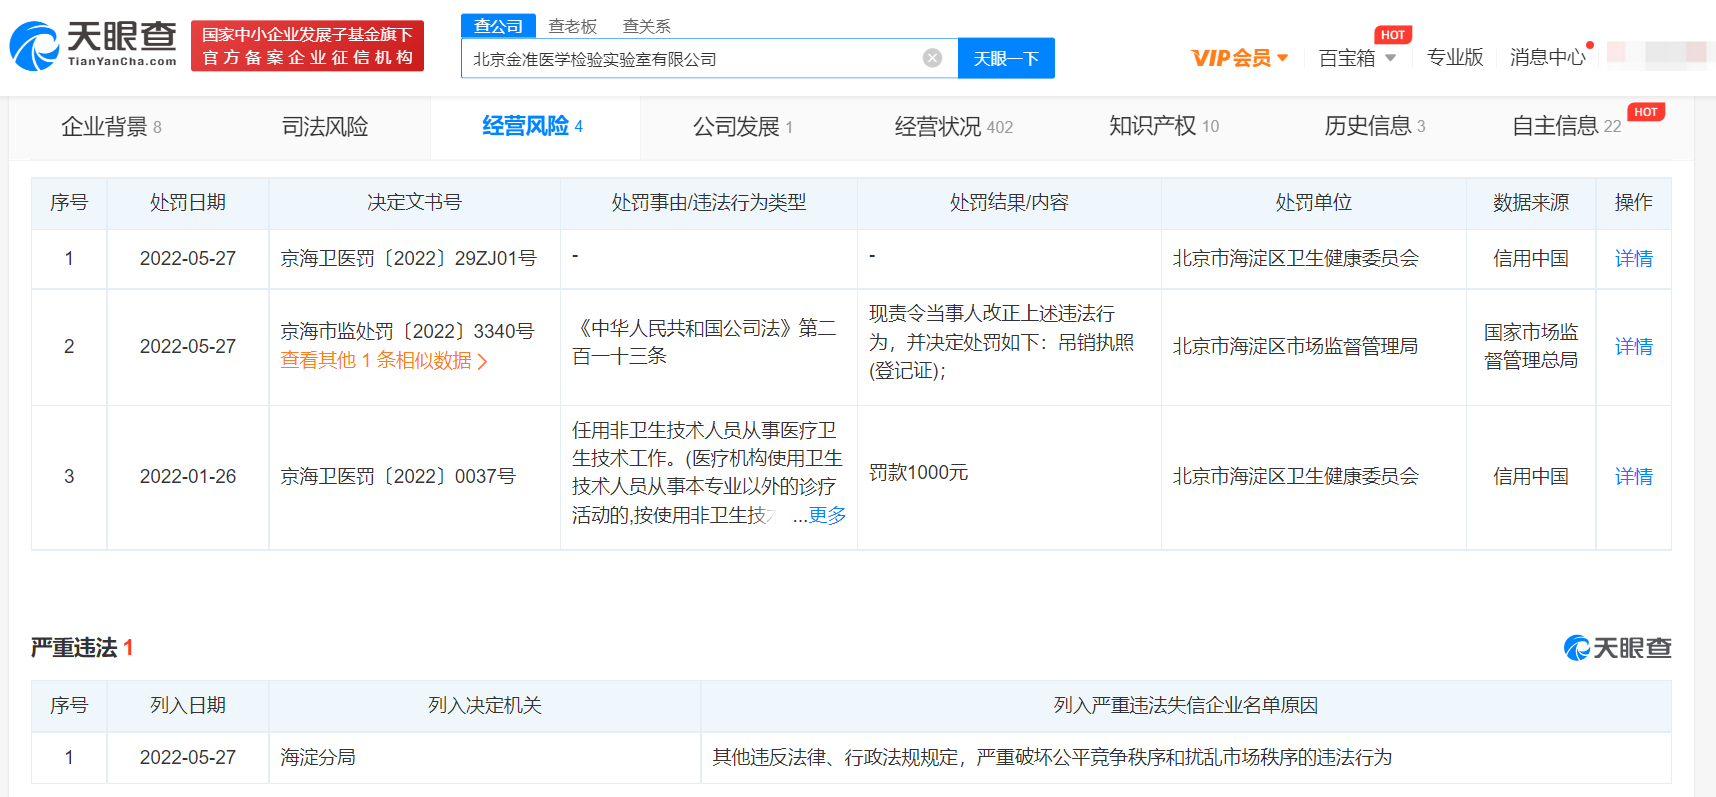Click 信用中国 source in row 3
Image resolution: width=1716 pixels, height=797 pixels.
pos(1530,477)
